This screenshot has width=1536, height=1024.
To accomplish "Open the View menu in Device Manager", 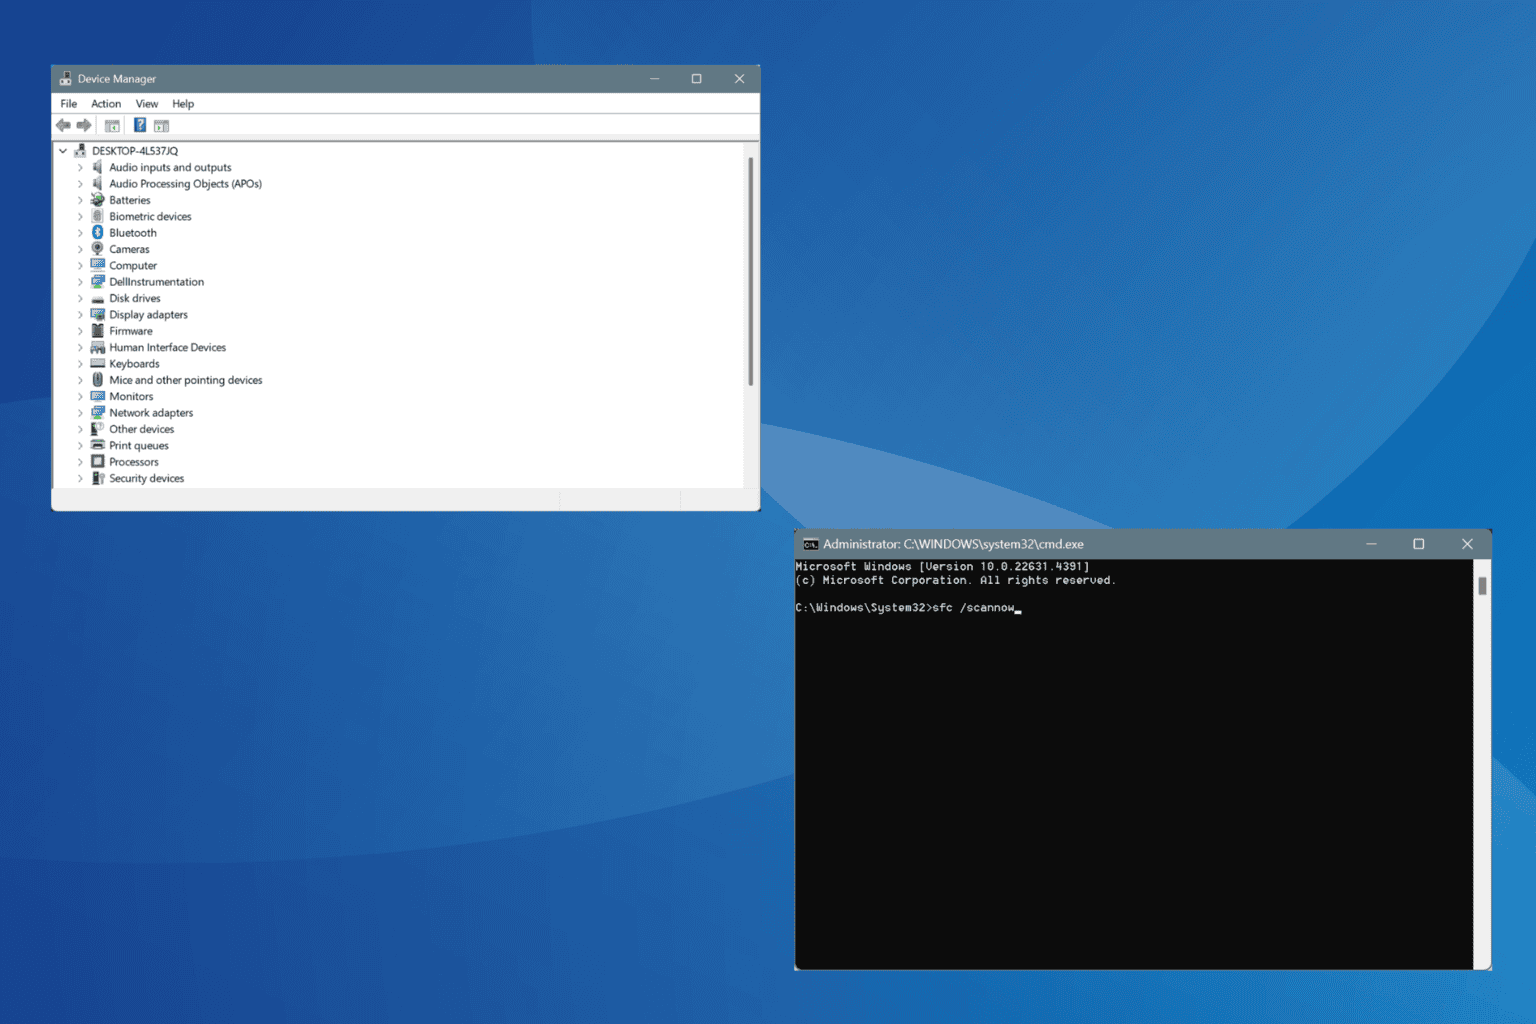I will 147,104.
